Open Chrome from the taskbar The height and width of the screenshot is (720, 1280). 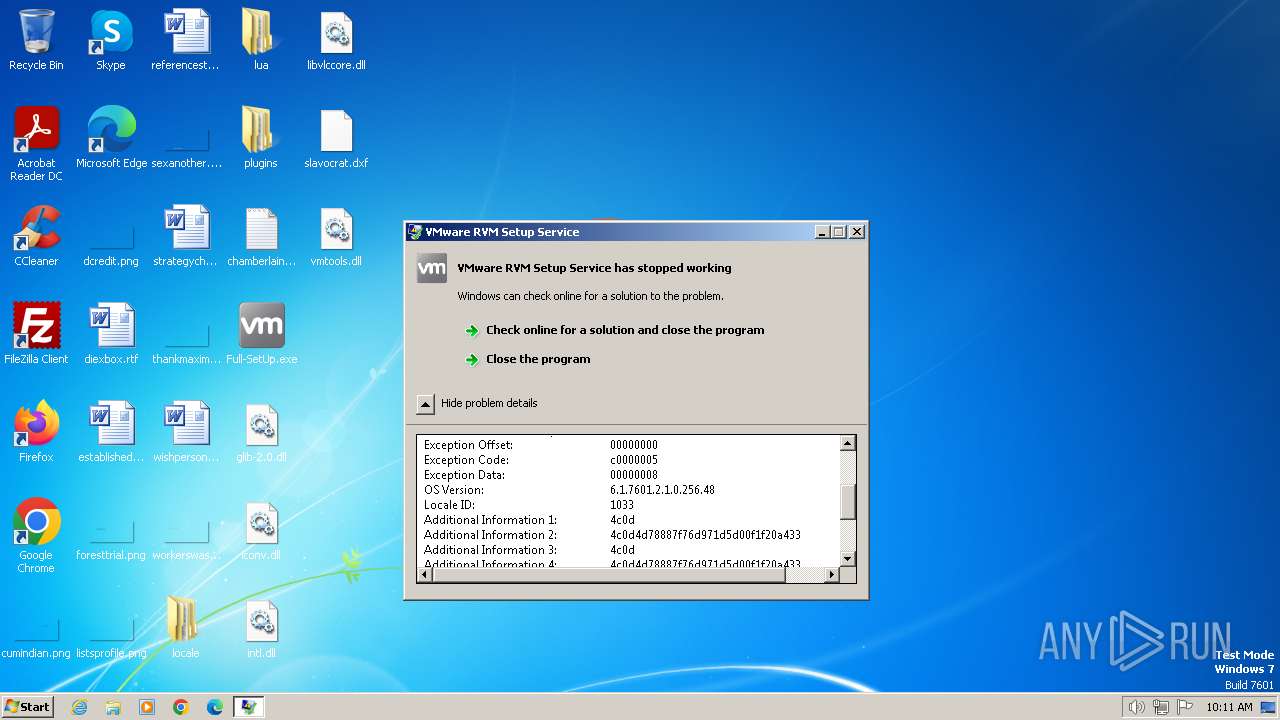(x=181, y=707)
